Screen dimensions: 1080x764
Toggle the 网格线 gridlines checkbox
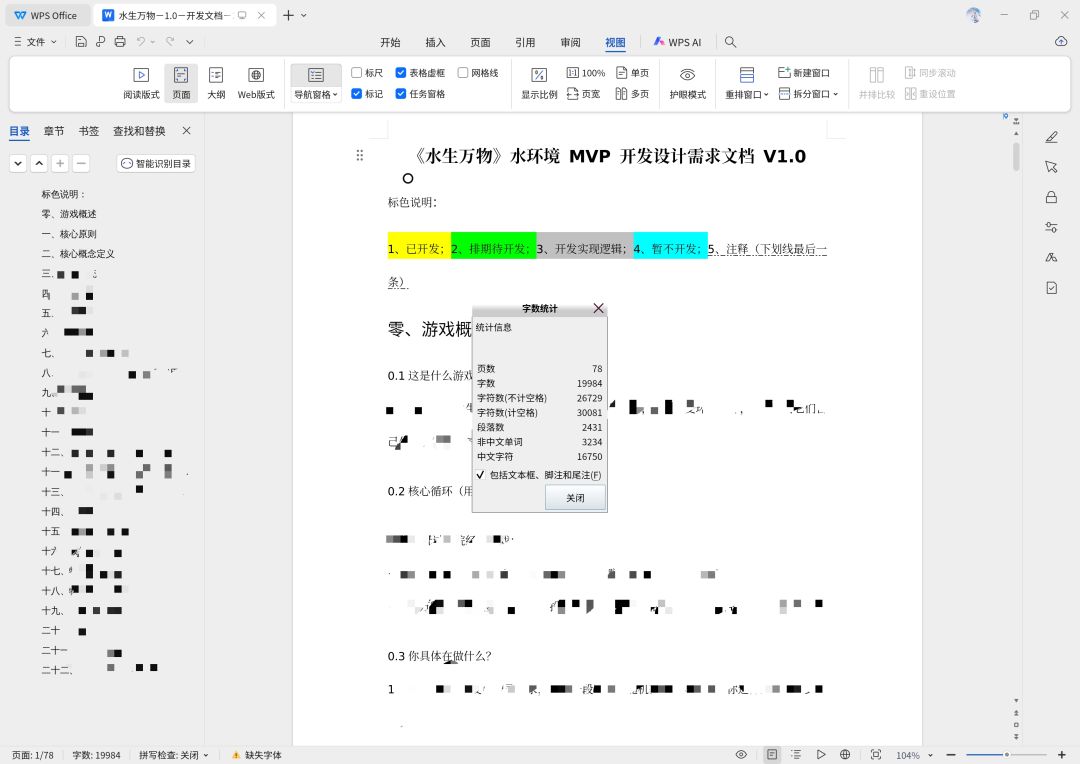pyautogui.click(x=463, y=72)
